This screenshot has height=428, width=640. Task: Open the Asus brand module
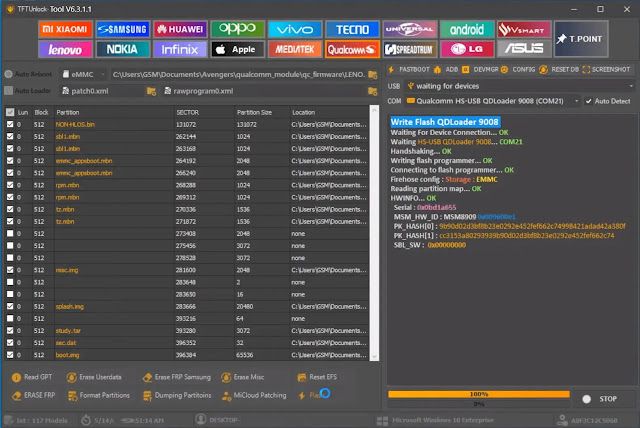[x=524, y=49]
